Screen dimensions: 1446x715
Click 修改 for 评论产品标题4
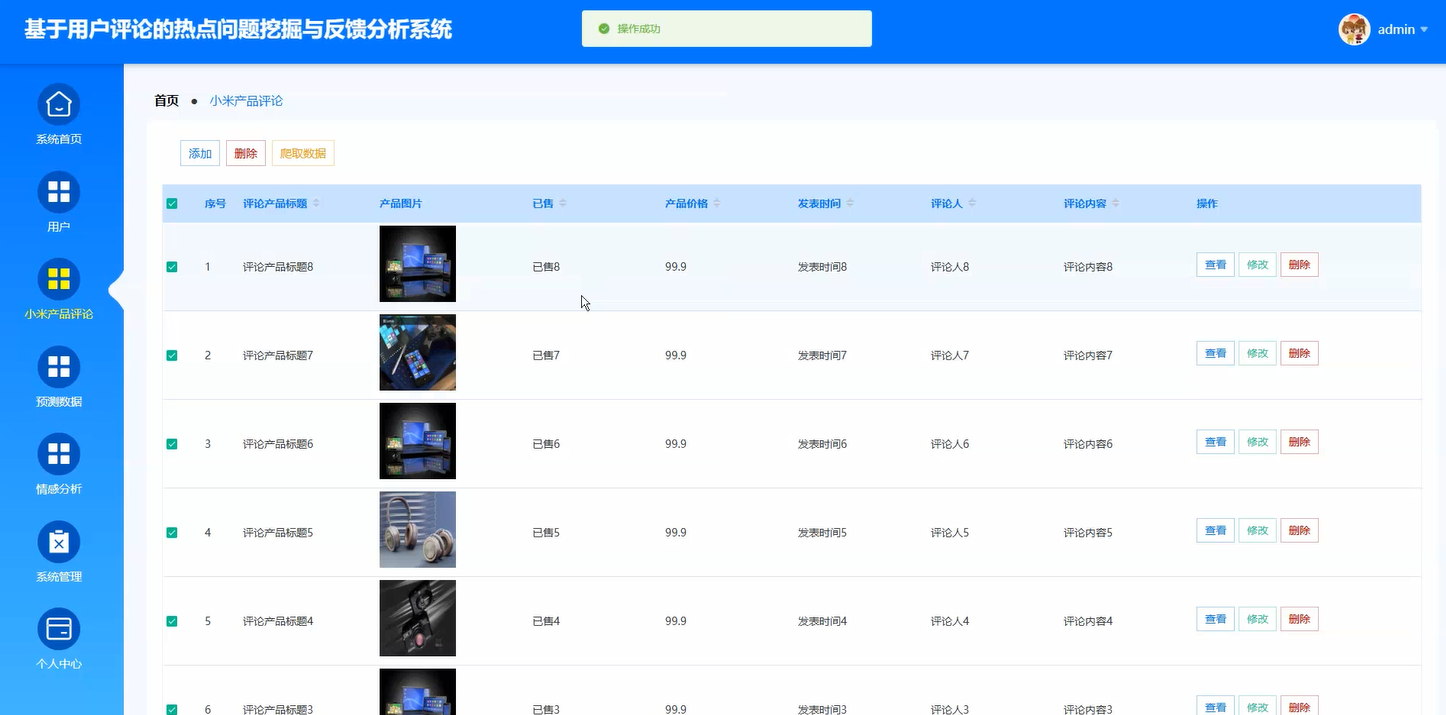coord(1258,619)
